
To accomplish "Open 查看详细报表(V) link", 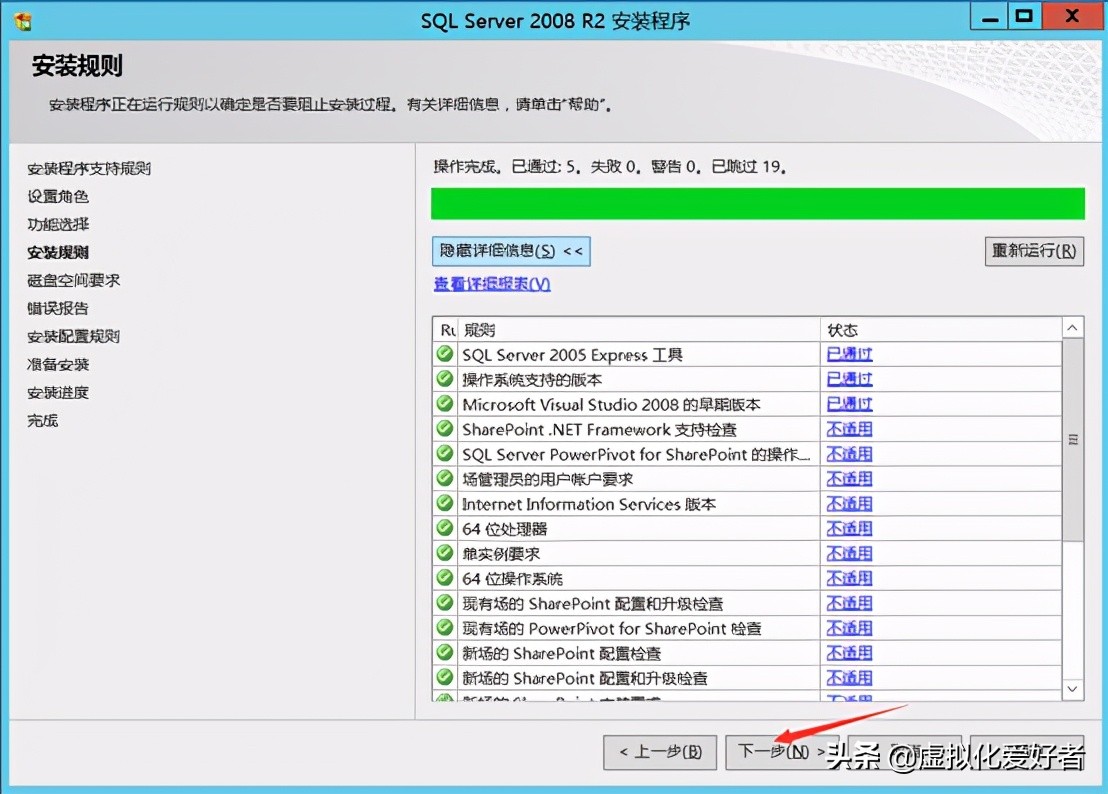I will tap(492, 284).
